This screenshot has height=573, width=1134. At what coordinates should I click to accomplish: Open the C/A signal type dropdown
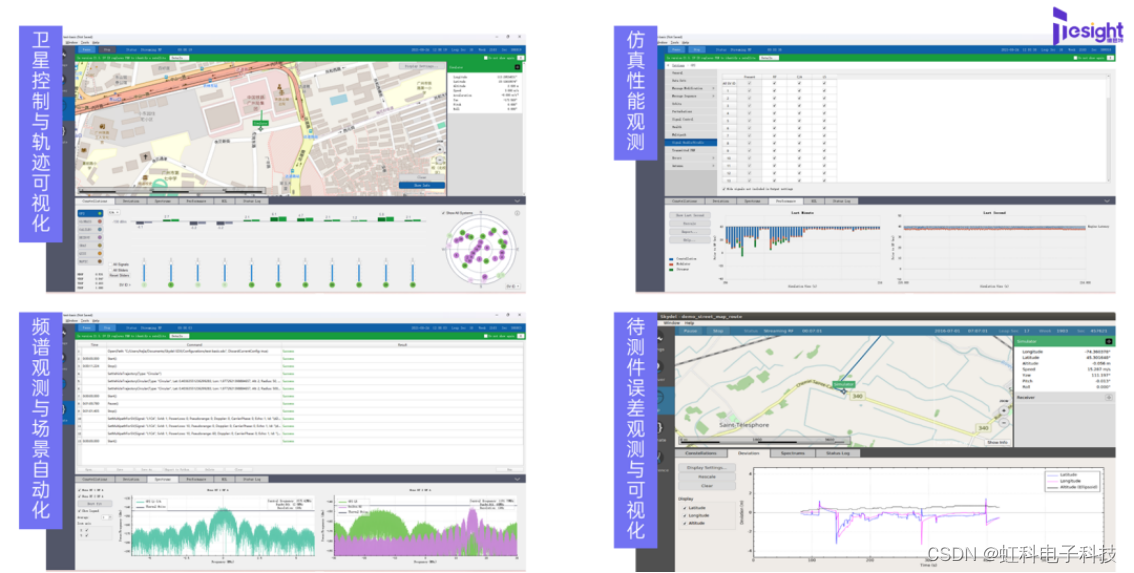pos(114,212)
